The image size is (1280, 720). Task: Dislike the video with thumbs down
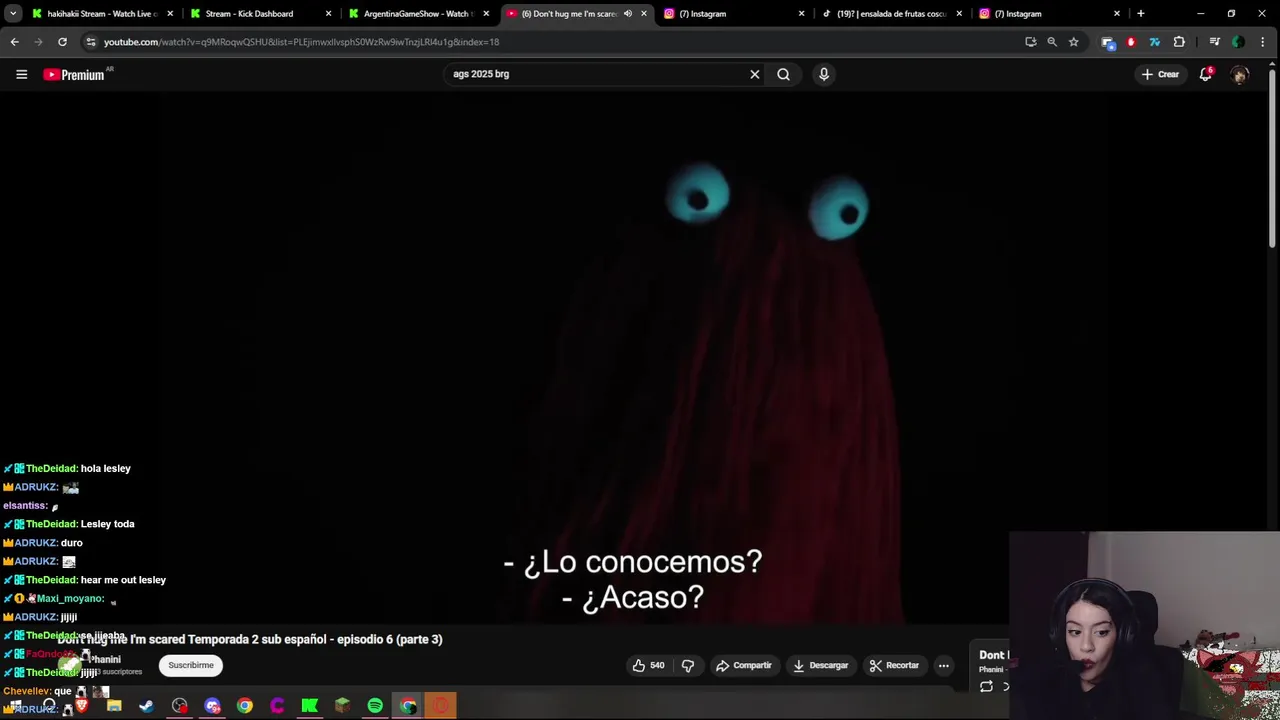coord(688,665)
